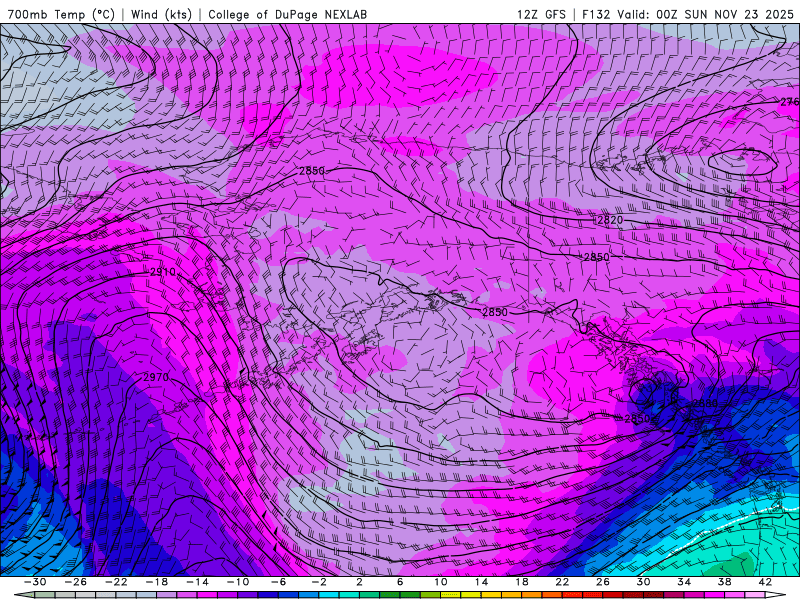Click the "700mb Temp (°C)" title text

[61, 14]
